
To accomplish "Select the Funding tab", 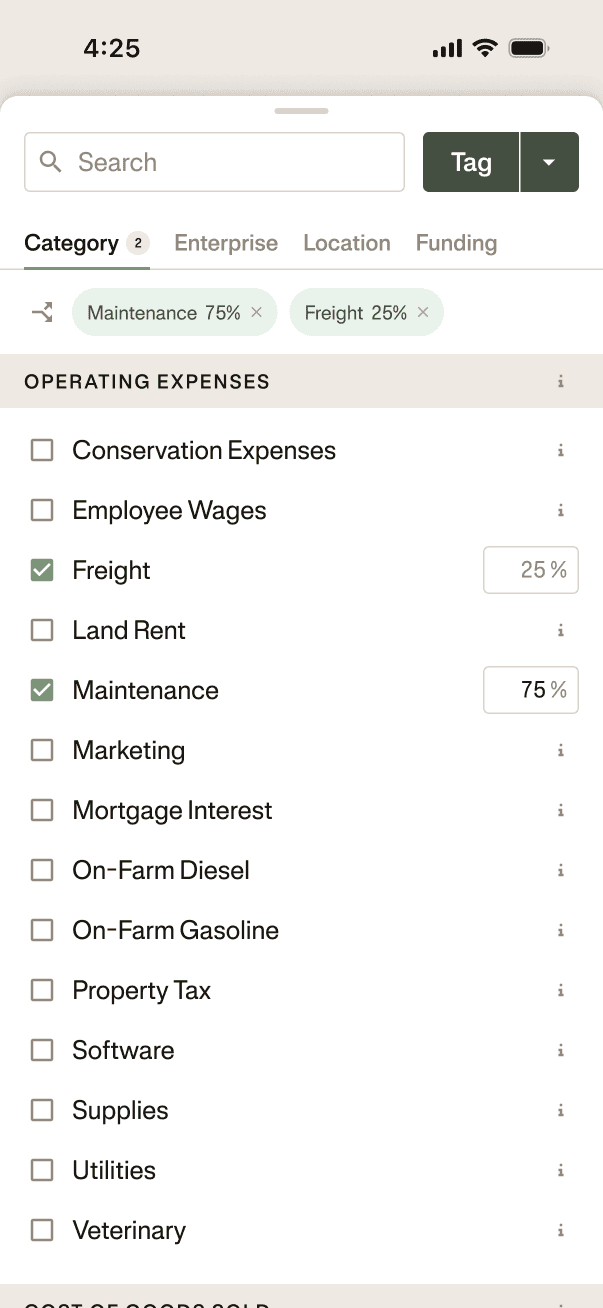I will point(456,243).
